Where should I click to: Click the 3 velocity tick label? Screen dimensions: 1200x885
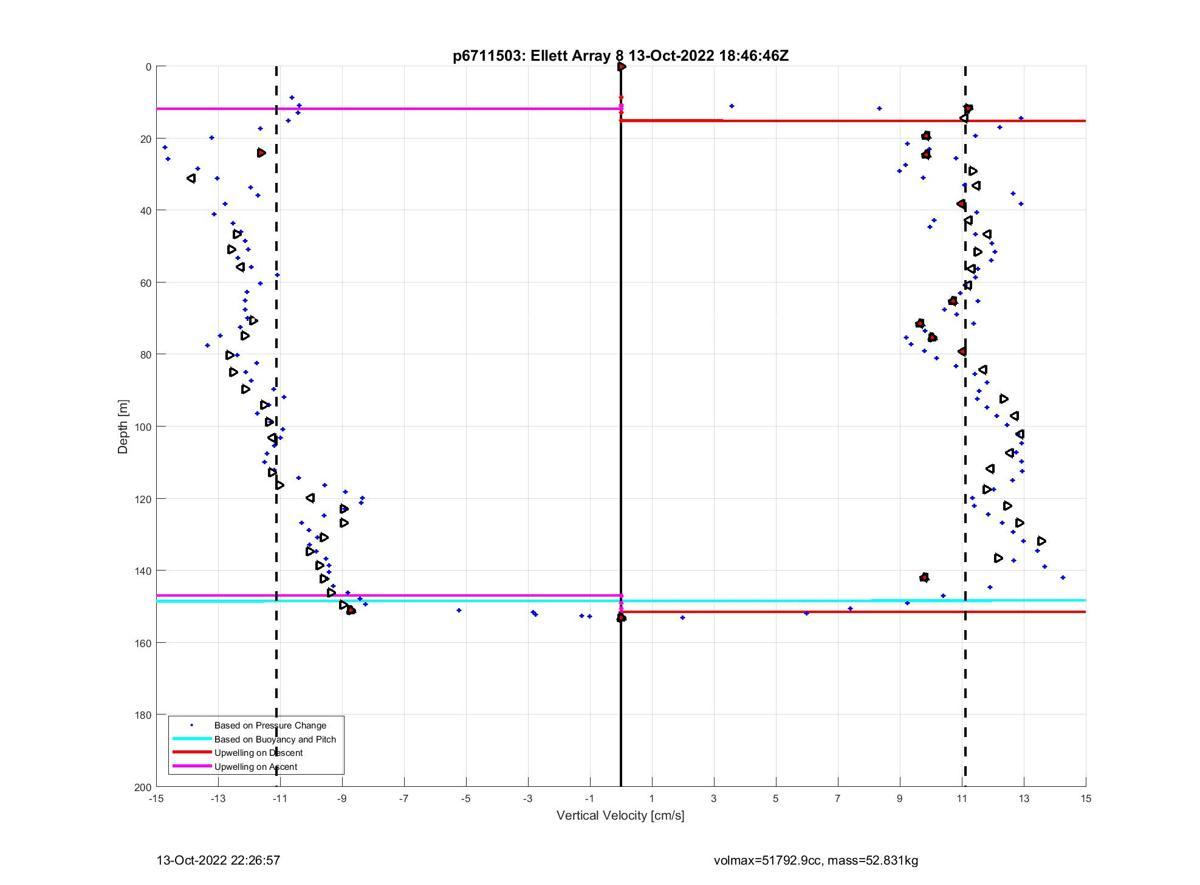point(714,799)
